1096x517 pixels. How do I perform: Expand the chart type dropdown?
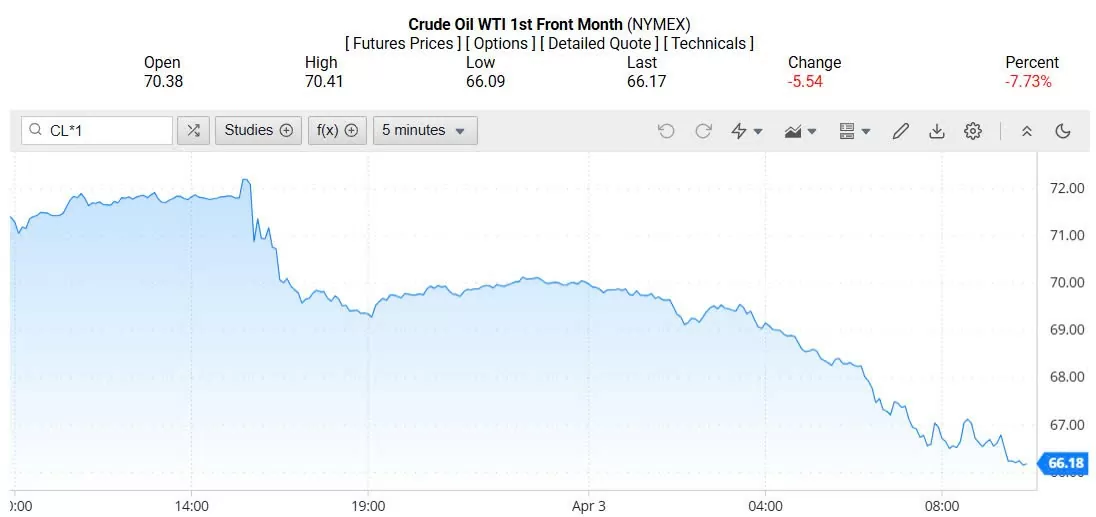tap(801, 131)
